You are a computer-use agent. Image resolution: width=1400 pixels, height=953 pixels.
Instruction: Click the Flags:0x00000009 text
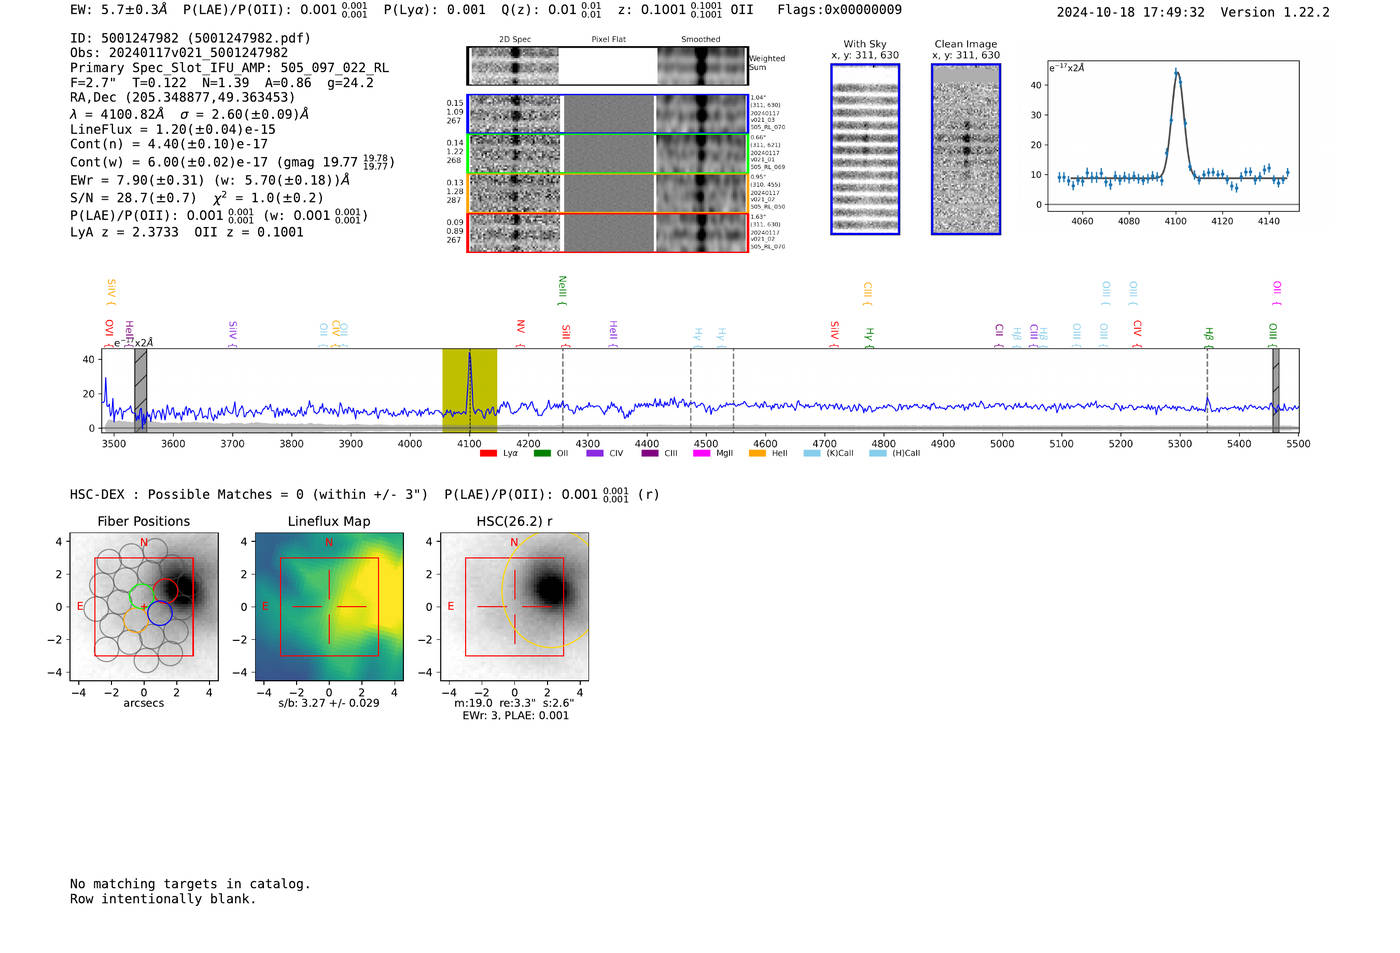tap(840, 10)
